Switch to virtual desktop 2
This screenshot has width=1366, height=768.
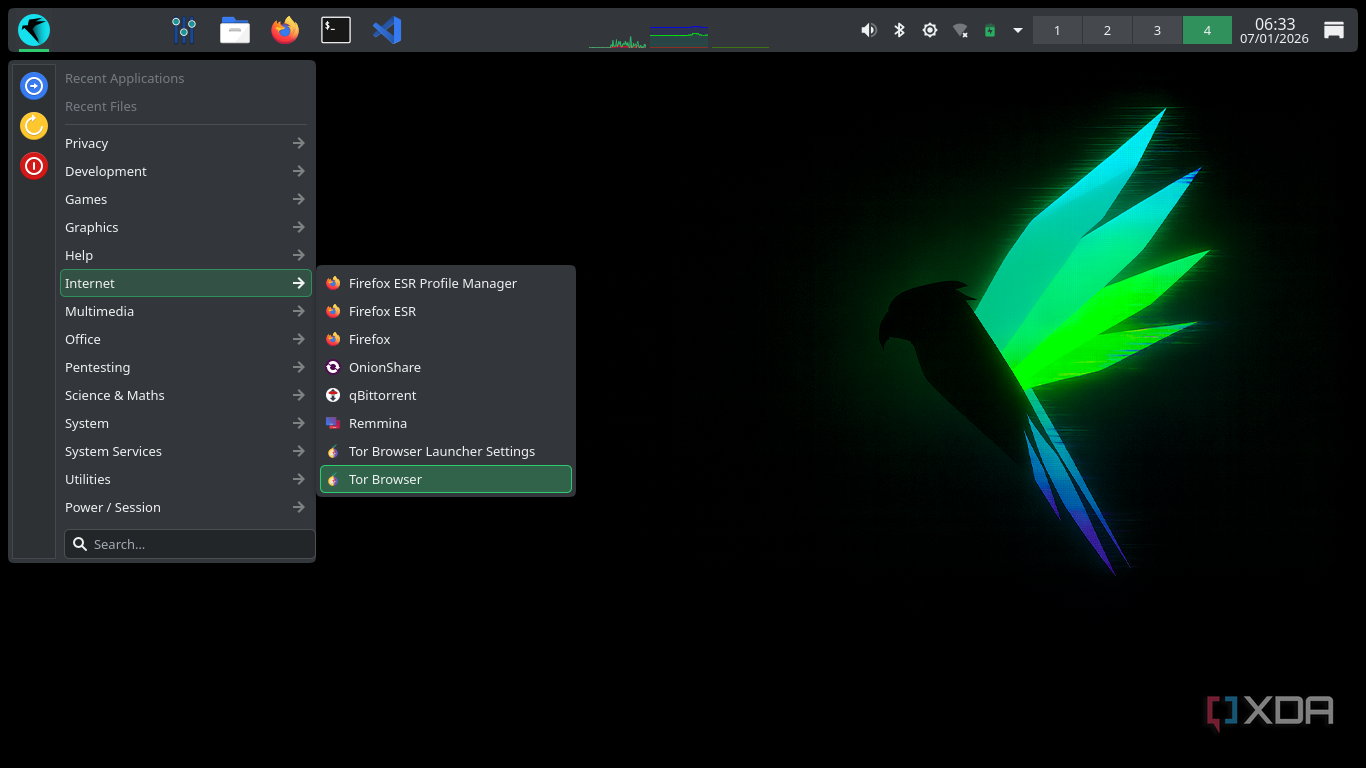(1107, 30)
